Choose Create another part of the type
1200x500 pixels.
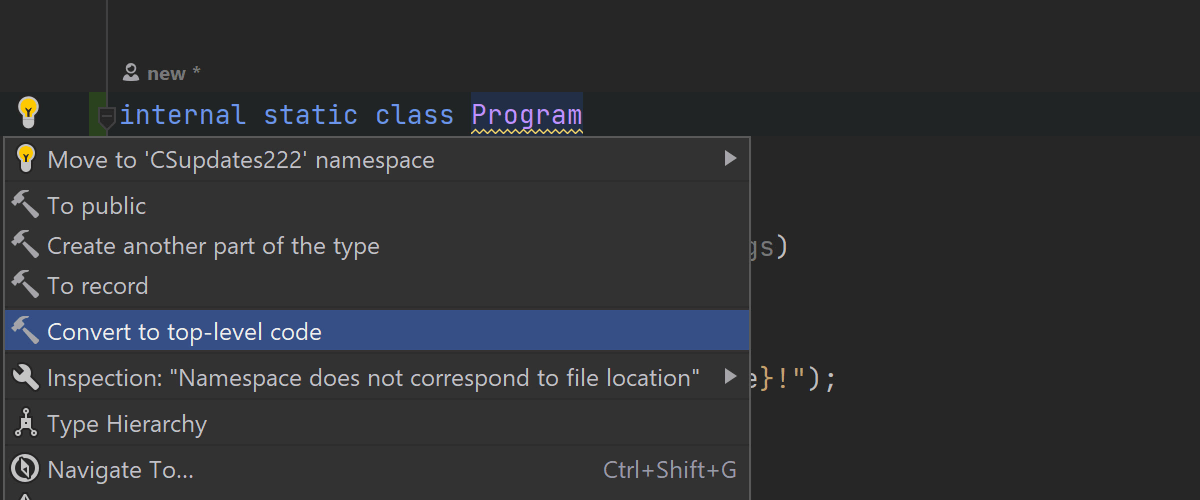pos(213,245)
